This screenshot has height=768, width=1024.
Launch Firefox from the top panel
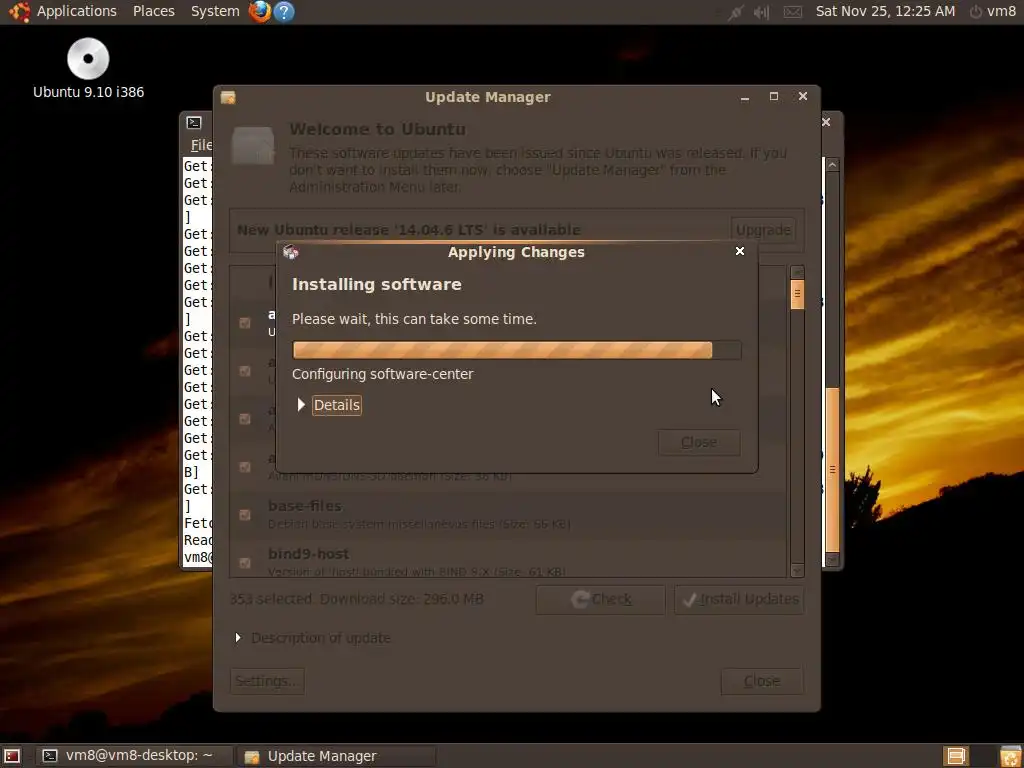260,11
